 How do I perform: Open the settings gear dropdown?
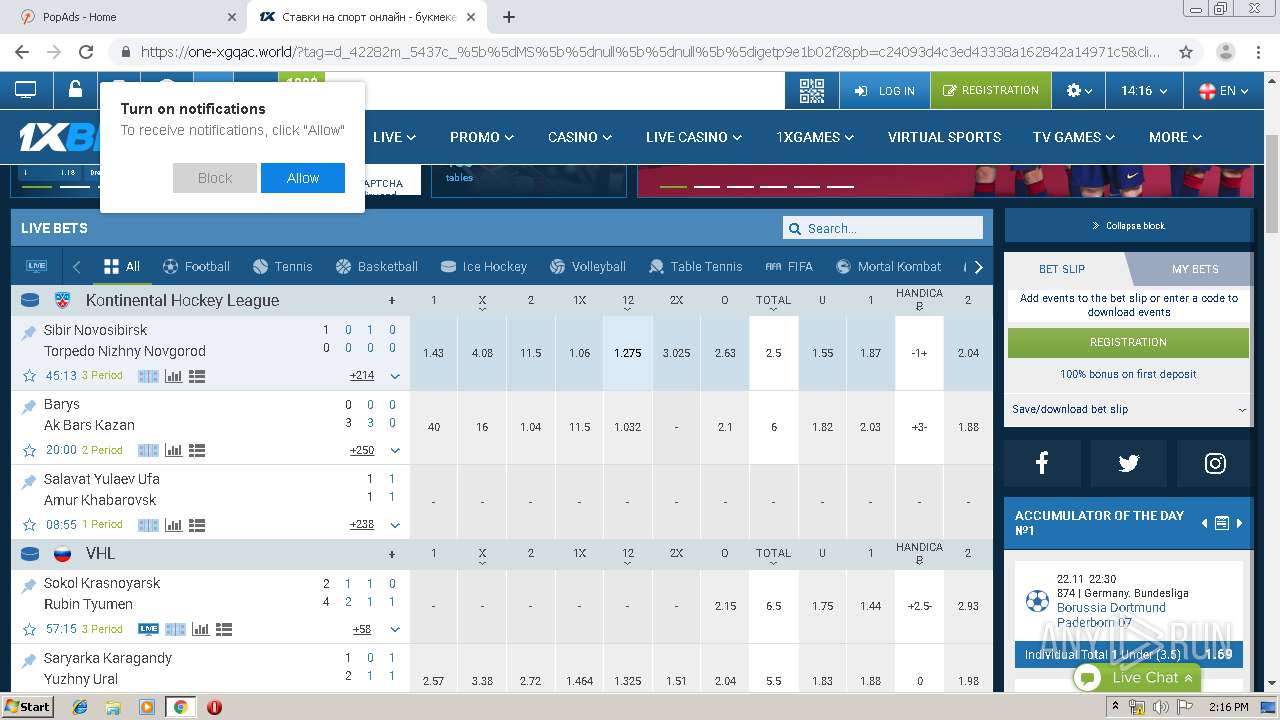coord(1078,91)
